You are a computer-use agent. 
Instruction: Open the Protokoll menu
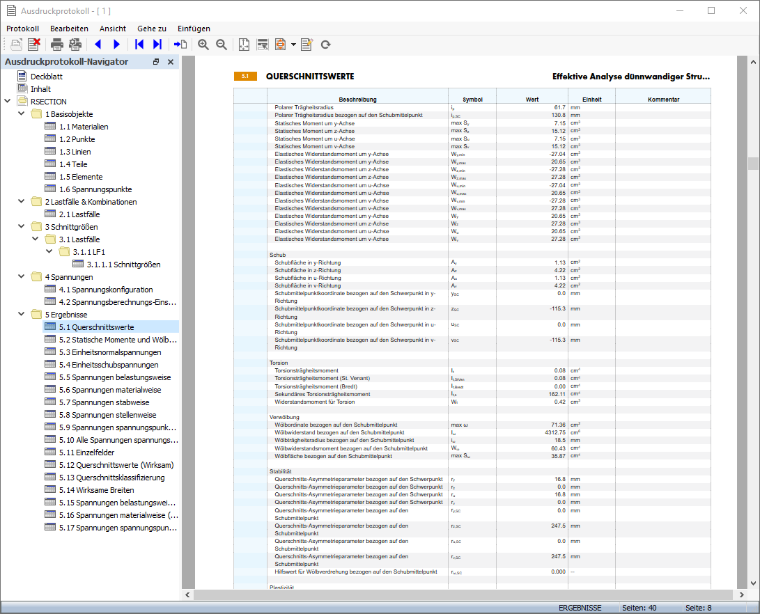[23, 29]
